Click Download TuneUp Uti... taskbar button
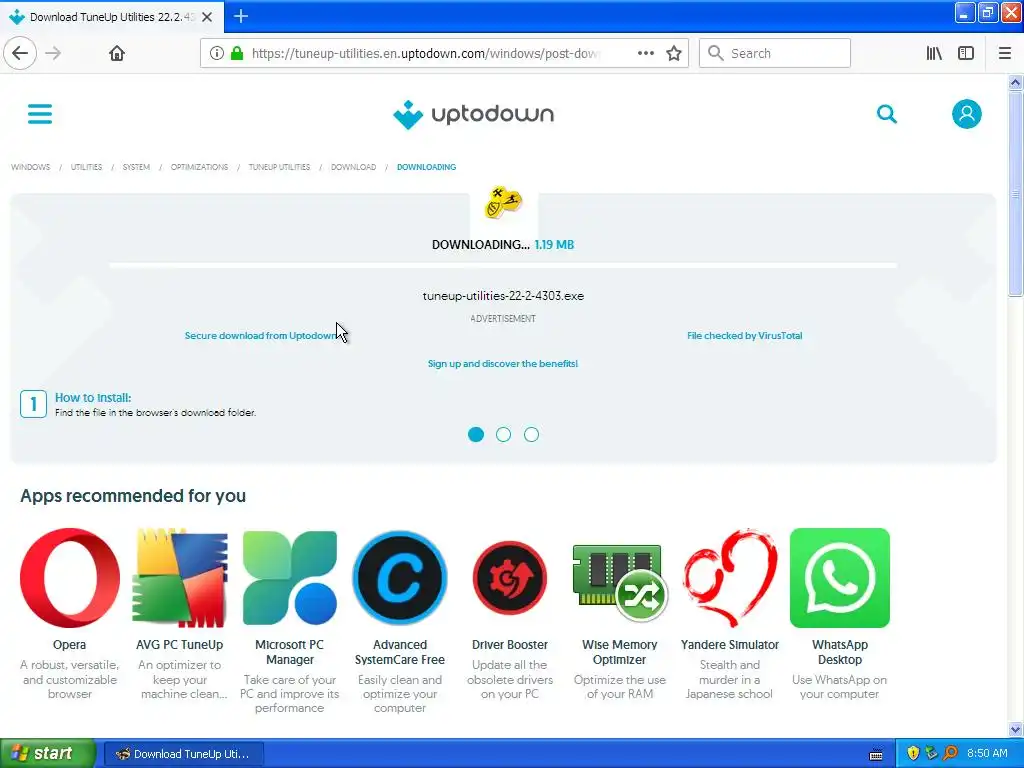 (184, 754)
